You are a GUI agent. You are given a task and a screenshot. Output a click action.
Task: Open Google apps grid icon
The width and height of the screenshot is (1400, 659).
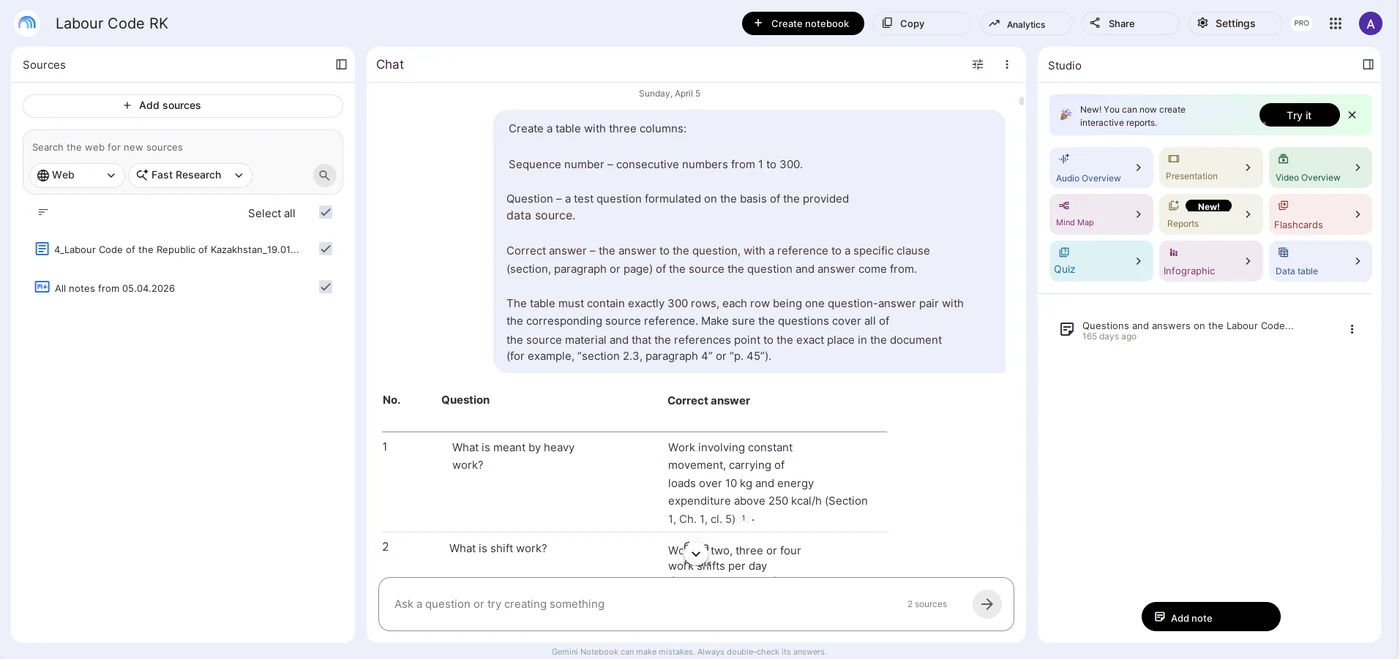[1335, 23]
